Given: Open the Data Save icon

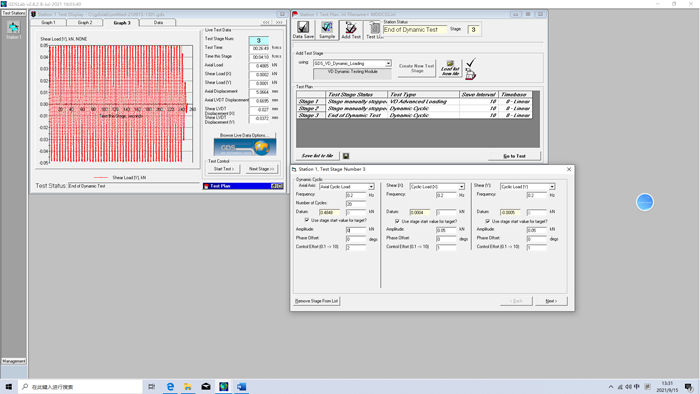Looking at the screenshot, I should coord(303,30).
